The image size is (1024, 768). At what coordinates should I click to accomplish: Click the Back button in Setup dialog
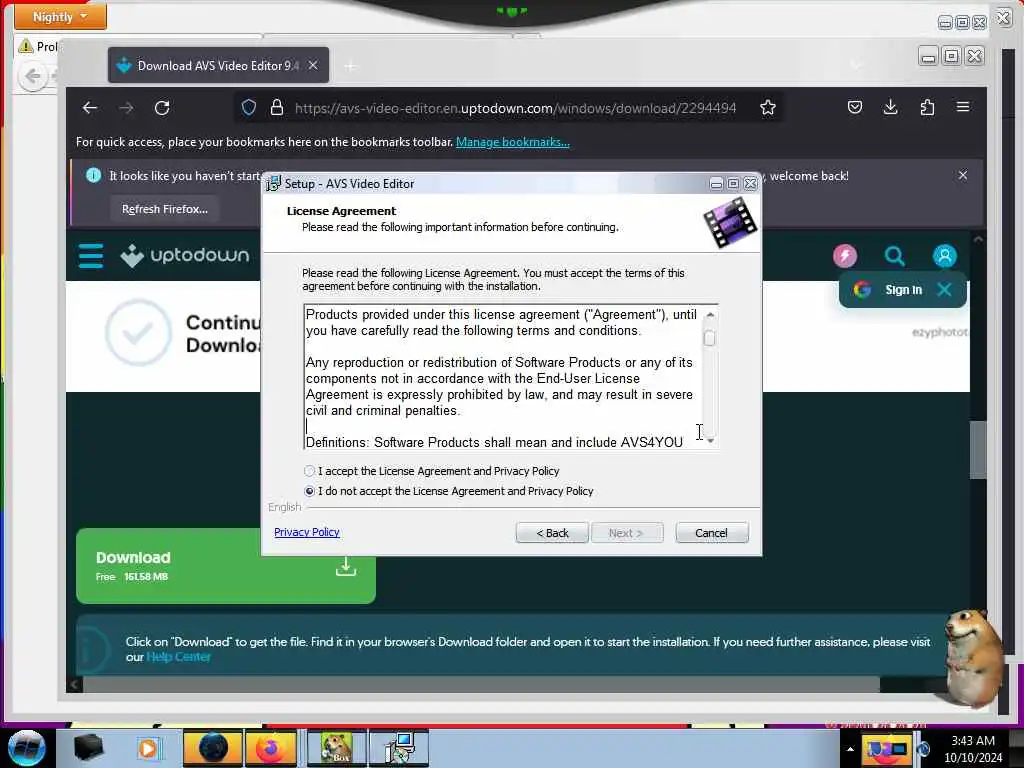[552, 533]
